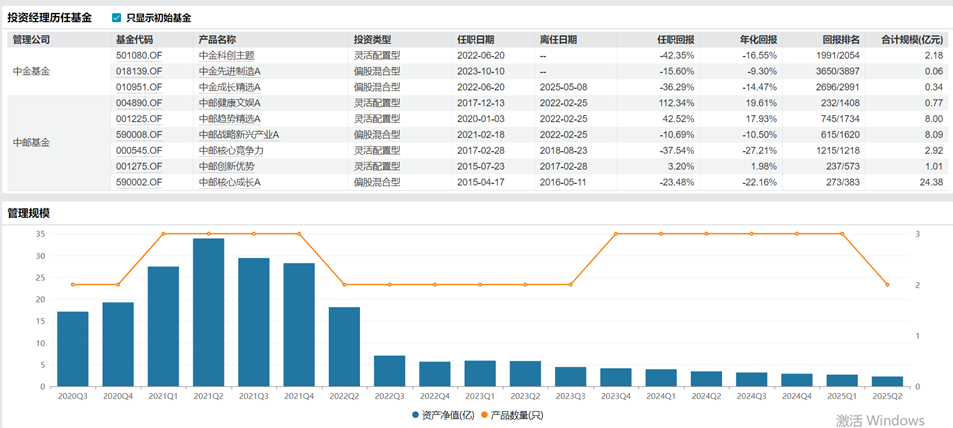Open the 中邮战略新兴产业A fund entry
This screenshot has height=428, width=953.
[x=238, y=135]
